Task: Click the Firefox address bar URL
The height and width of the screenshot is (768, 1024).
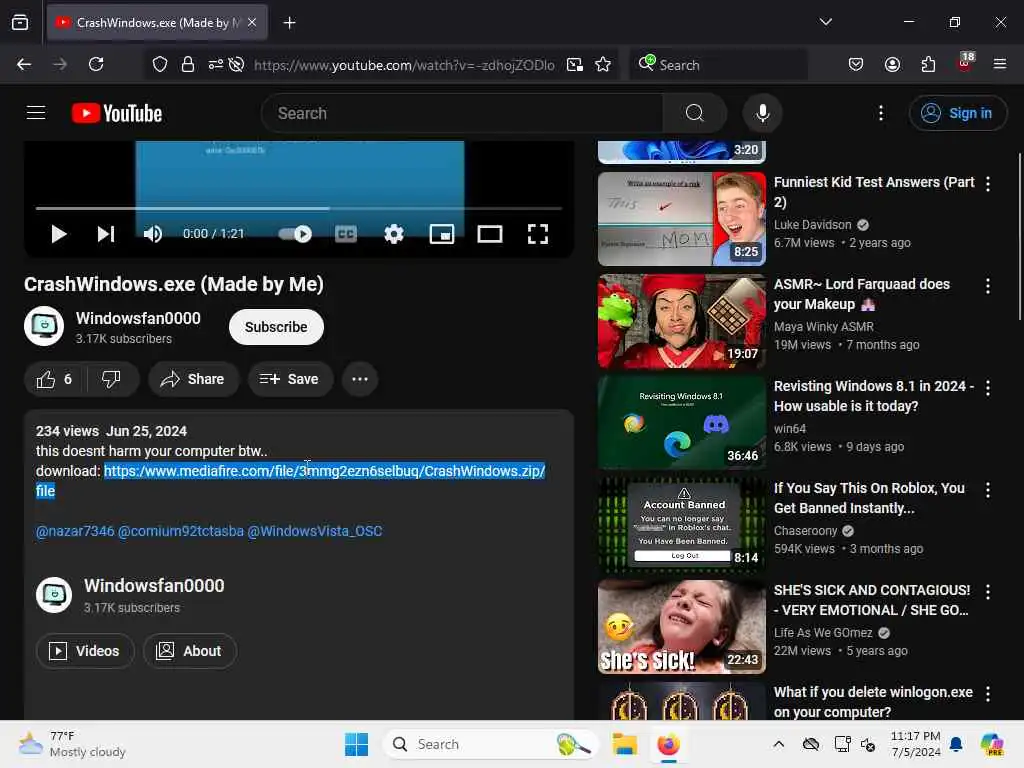Action: [404, 65]
